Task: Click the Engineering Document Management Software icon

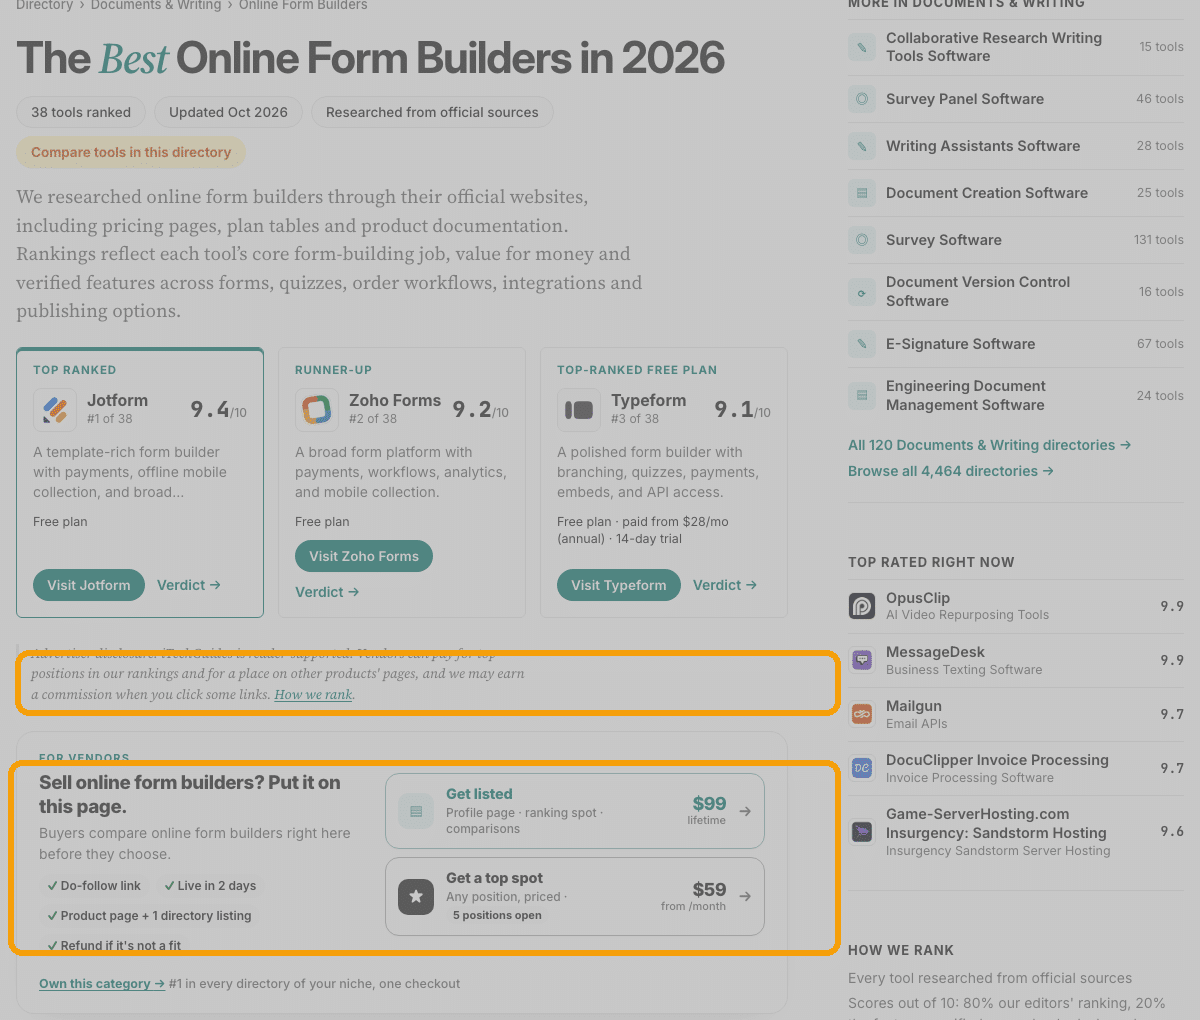Action: (862, 396)
